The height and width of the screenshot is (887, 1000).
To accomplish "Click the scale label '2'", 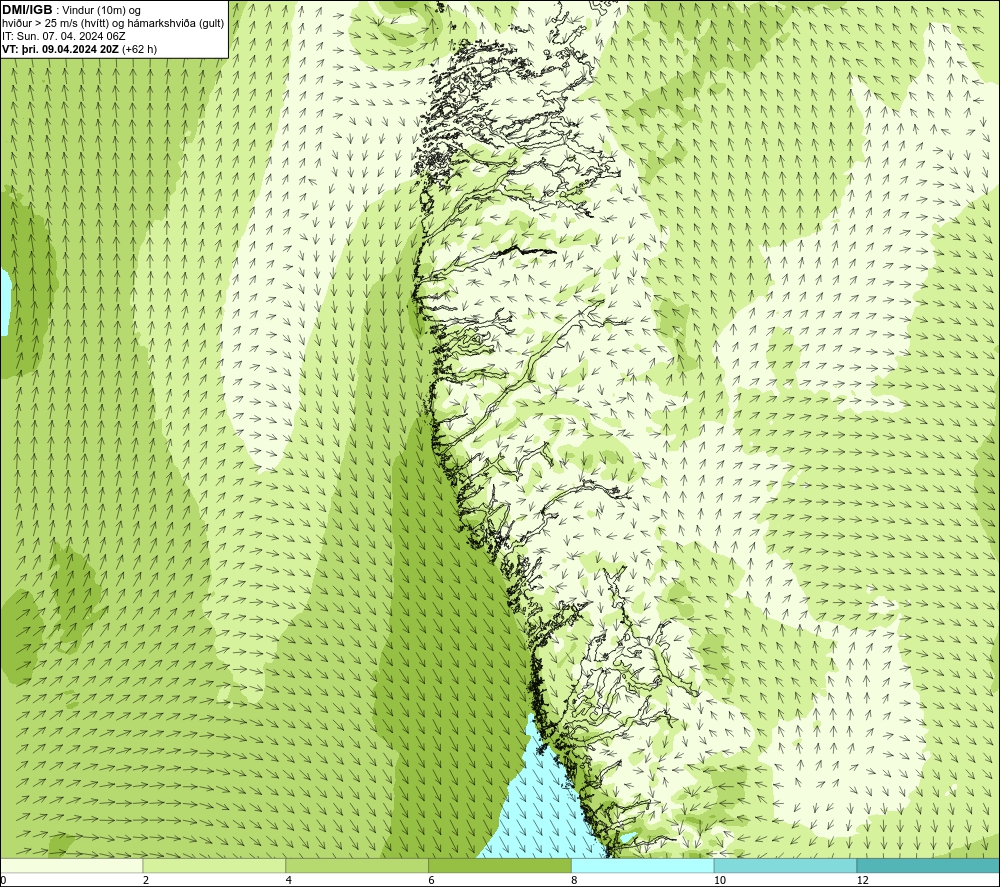I will pyautogui.click(x=146, y=880).
